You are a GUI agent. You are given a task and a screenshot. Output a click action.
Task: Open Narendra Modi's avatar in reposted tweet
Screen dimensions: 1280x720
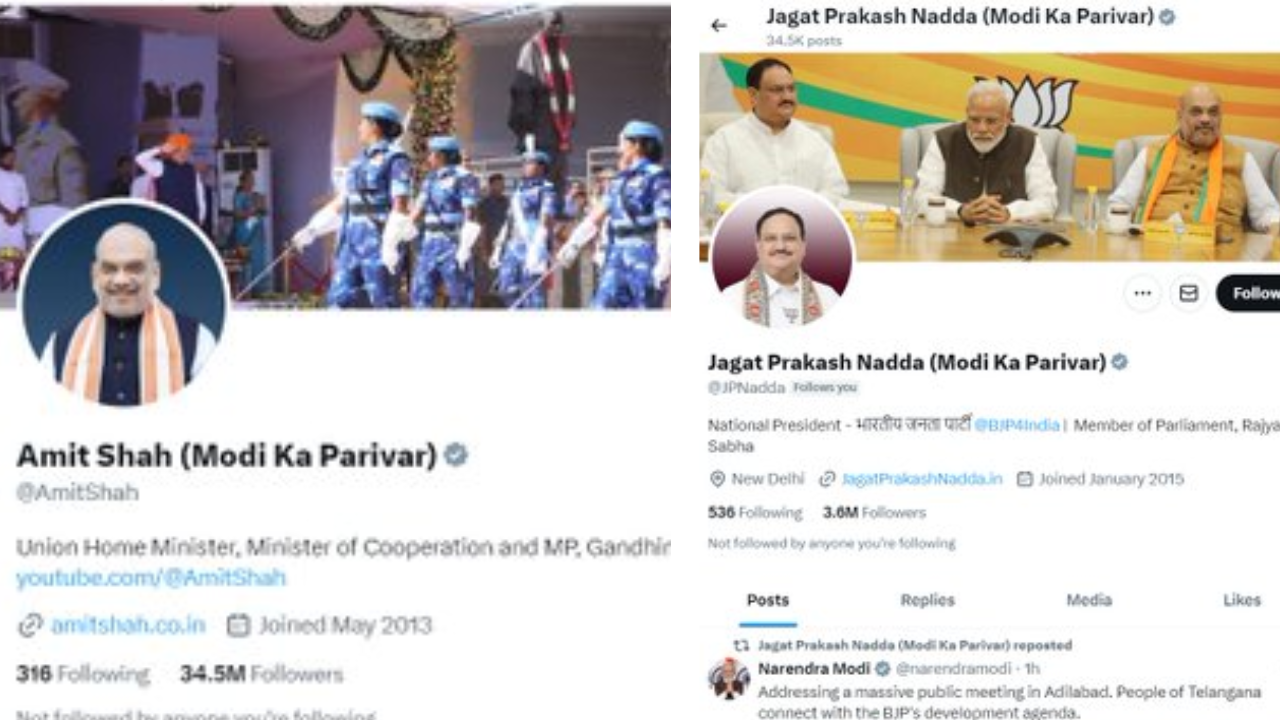729,678
